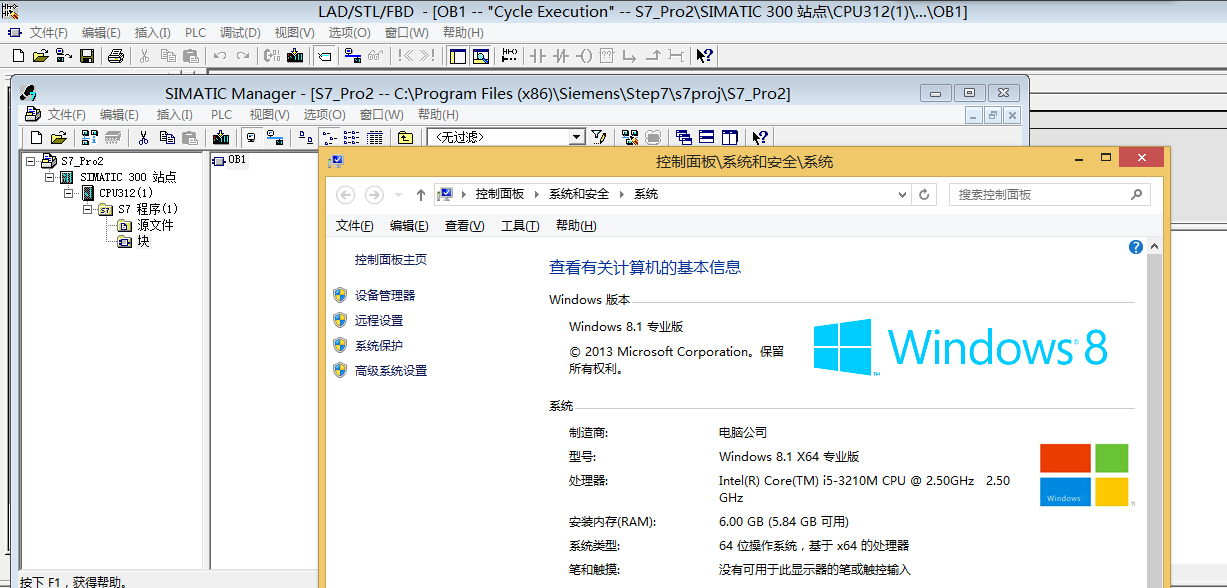This screenshot has height=588, width=1227.
Task: Click the Print icon in editor toolbar
Action: click(x=116, y=56)
